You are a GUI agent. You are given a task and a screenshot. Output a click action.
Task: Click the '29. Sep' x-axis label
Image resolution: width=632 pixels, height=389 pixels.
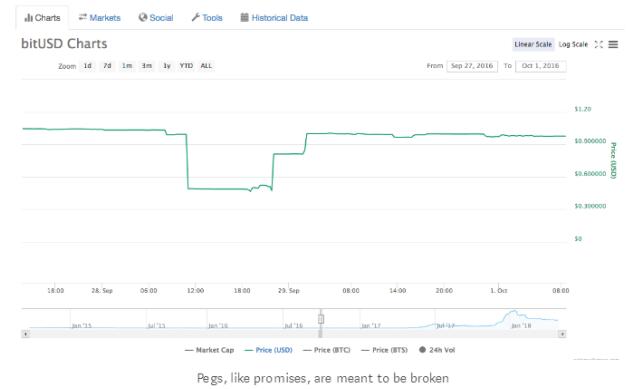pyautogui.click(x=289, y=291)
